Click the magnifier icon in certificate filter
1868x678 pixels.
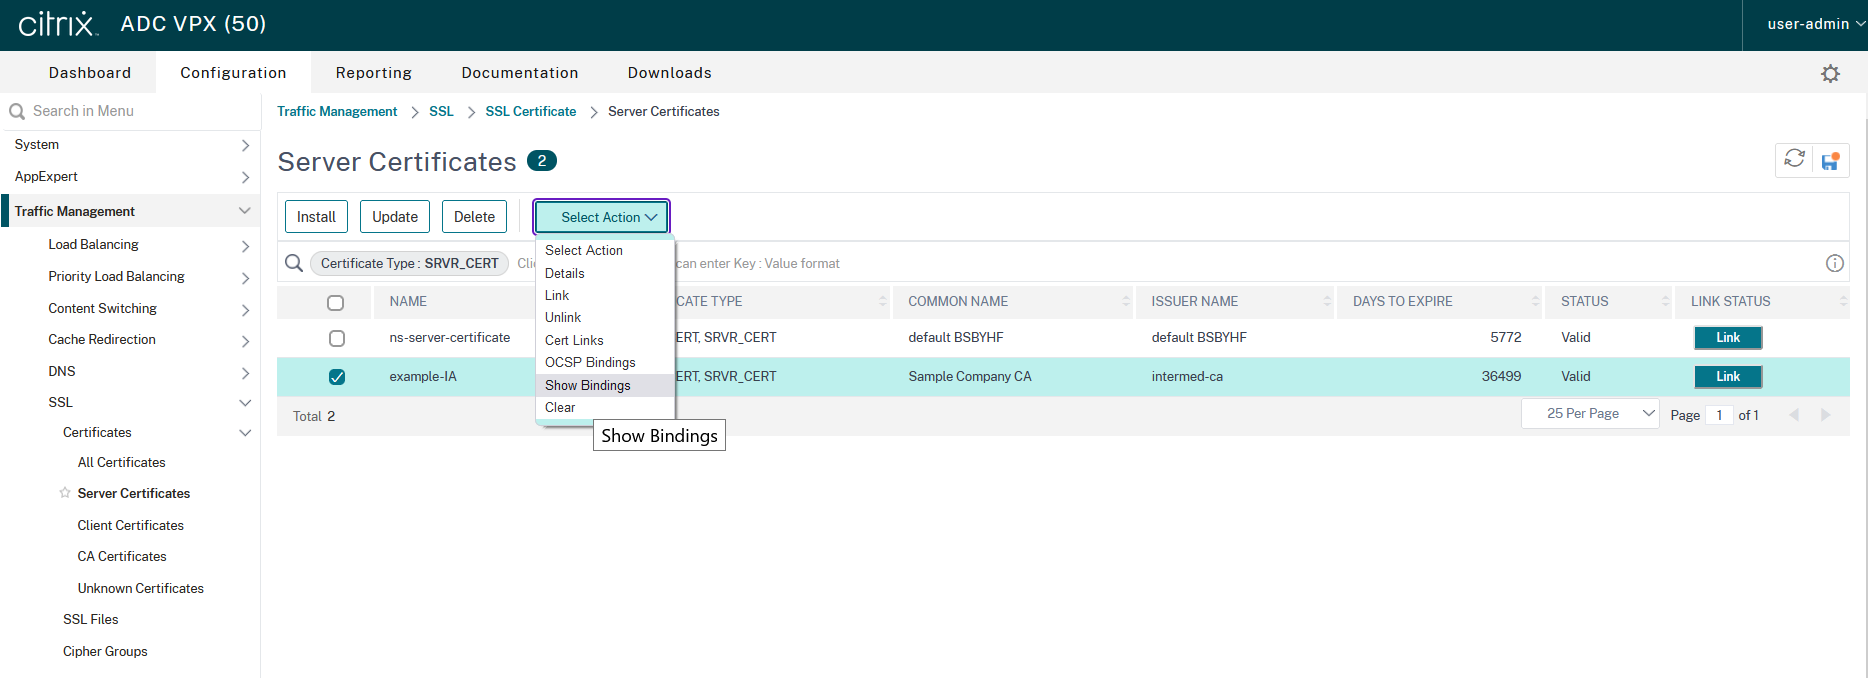tap(294, 263)
